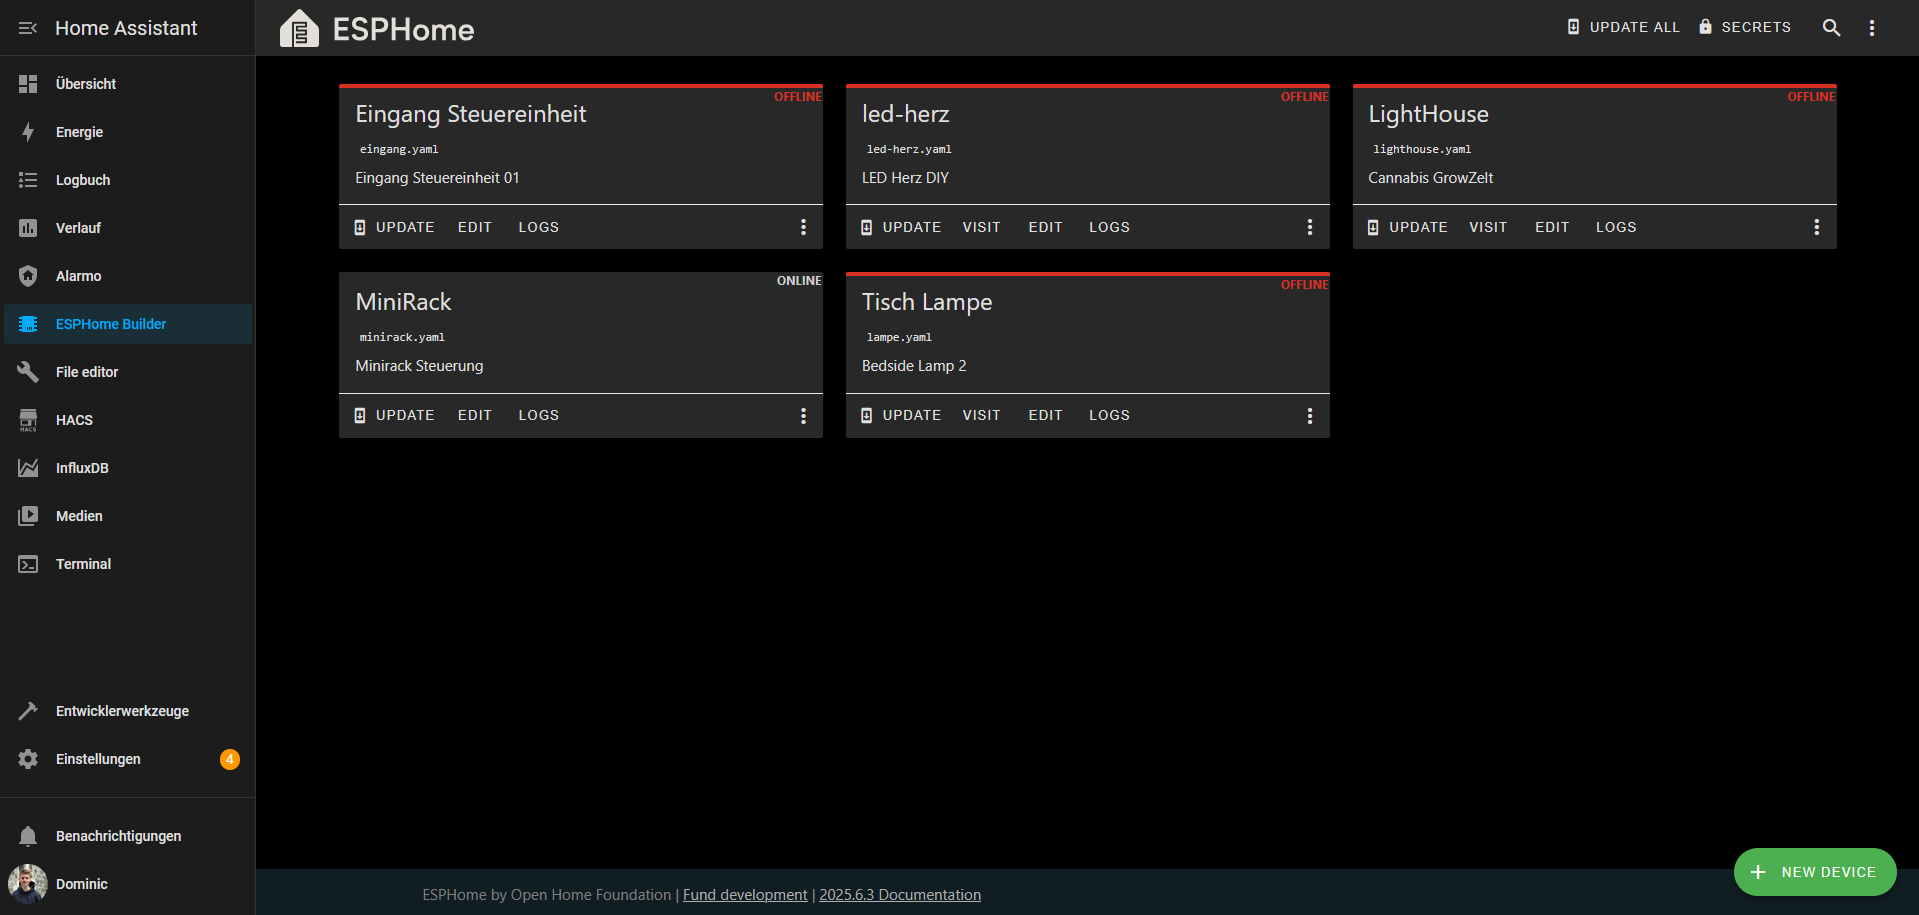Update the Eingang Steuereinheit device
This screenshot has width=1919, height=915.
(394, 227)
